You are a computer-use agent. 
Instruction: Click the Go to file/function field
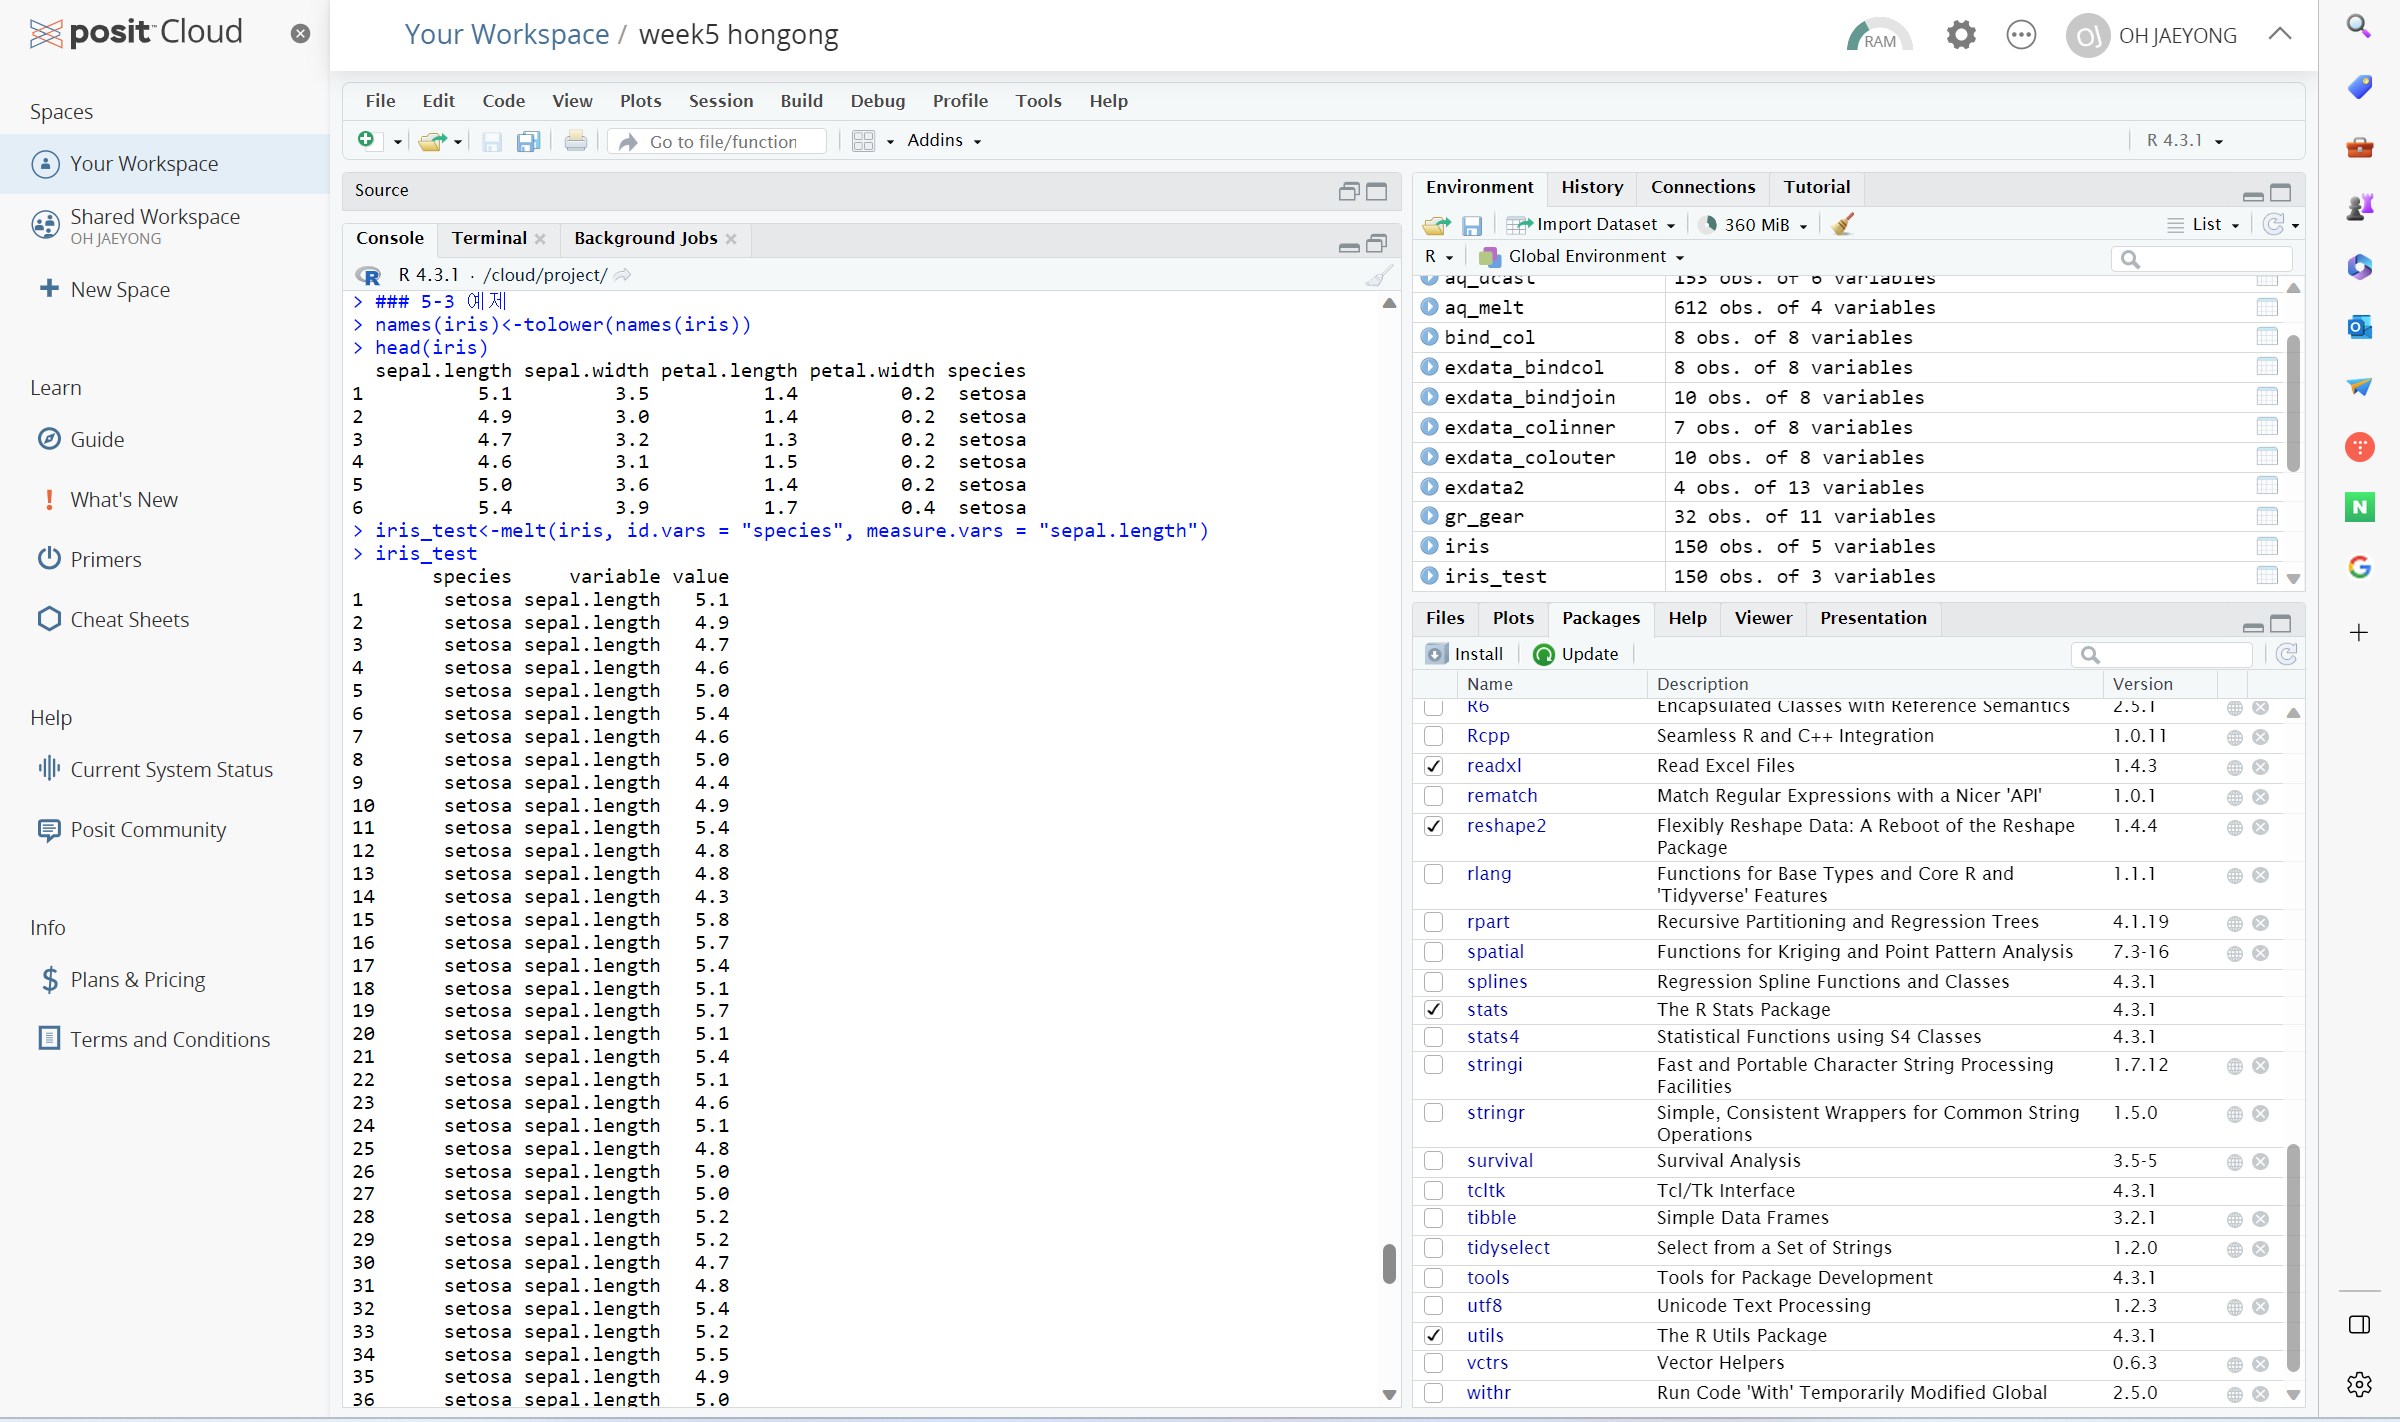(723, 141)
